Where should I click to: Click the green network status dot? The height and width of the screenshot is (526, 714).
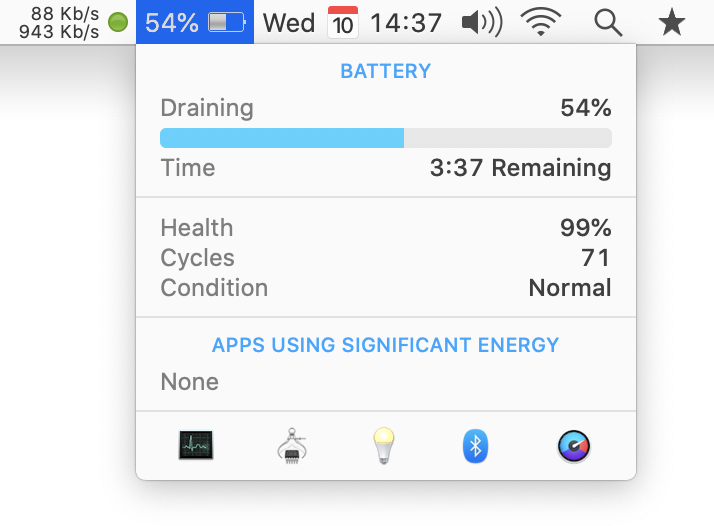[x=118, y=22]
